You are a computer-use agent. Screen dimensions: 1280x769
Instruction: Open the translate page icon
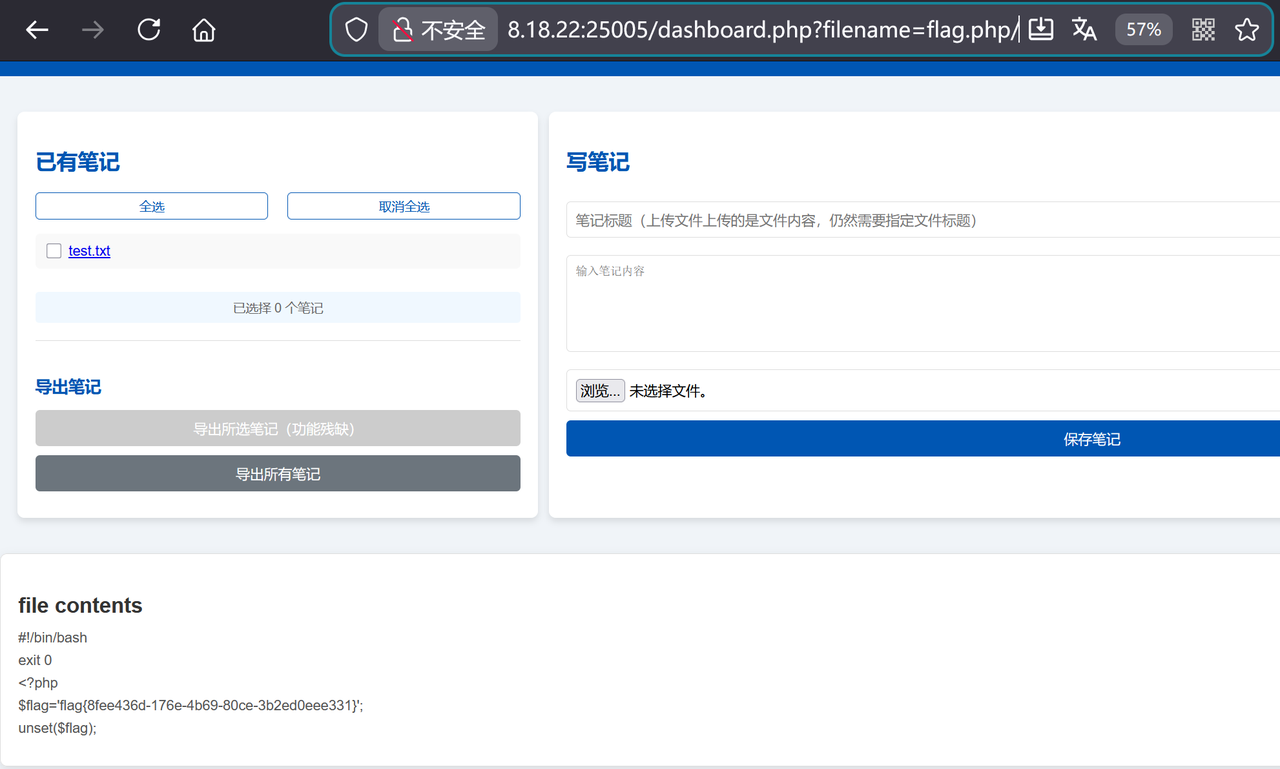coord(1084,30)
